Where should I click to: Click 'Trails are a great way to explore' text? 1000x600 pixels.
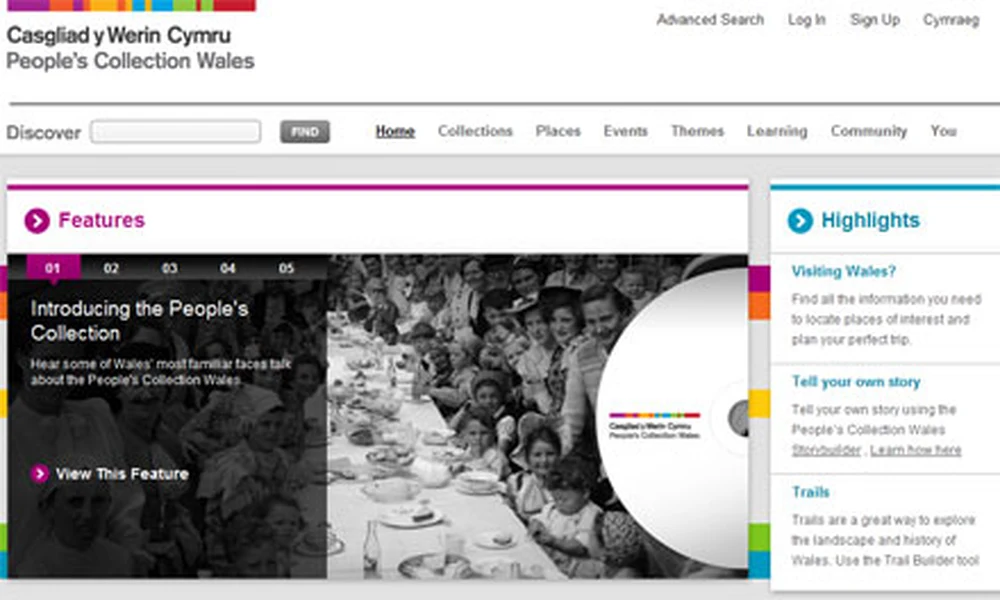[885, 540]
